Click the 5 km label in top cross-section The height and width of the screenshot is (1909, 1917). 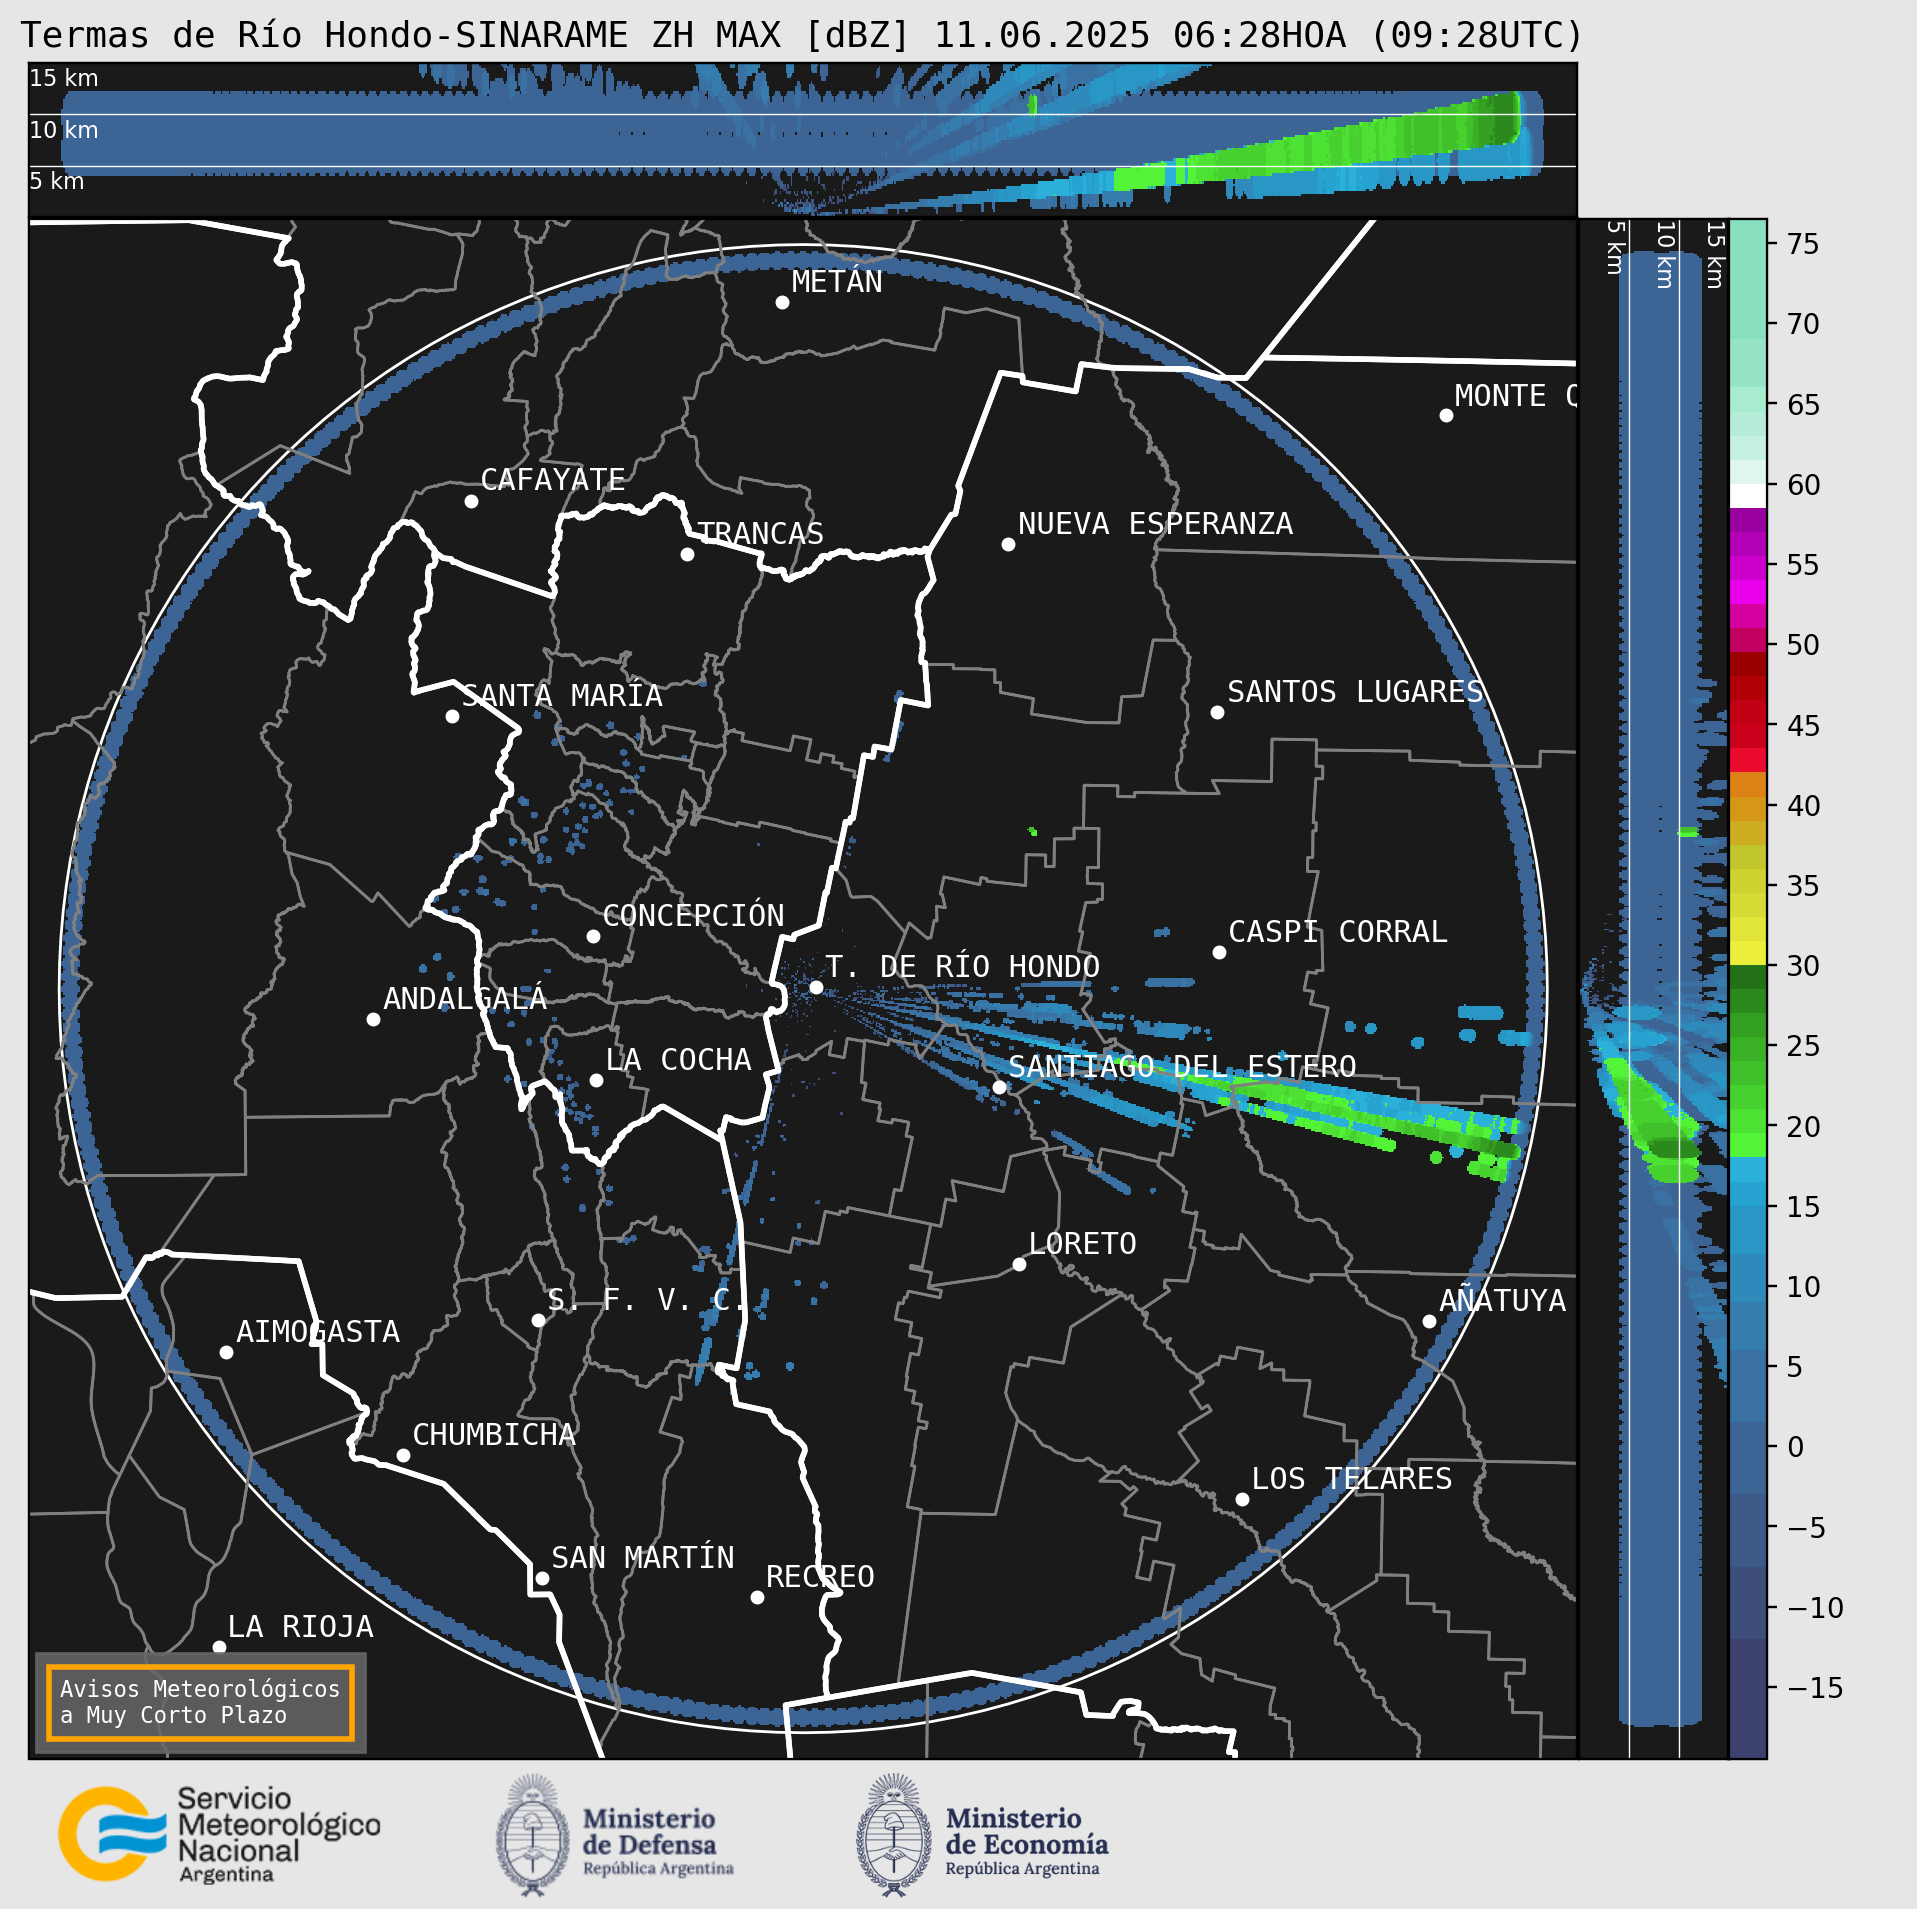click(x=57, y=181)
